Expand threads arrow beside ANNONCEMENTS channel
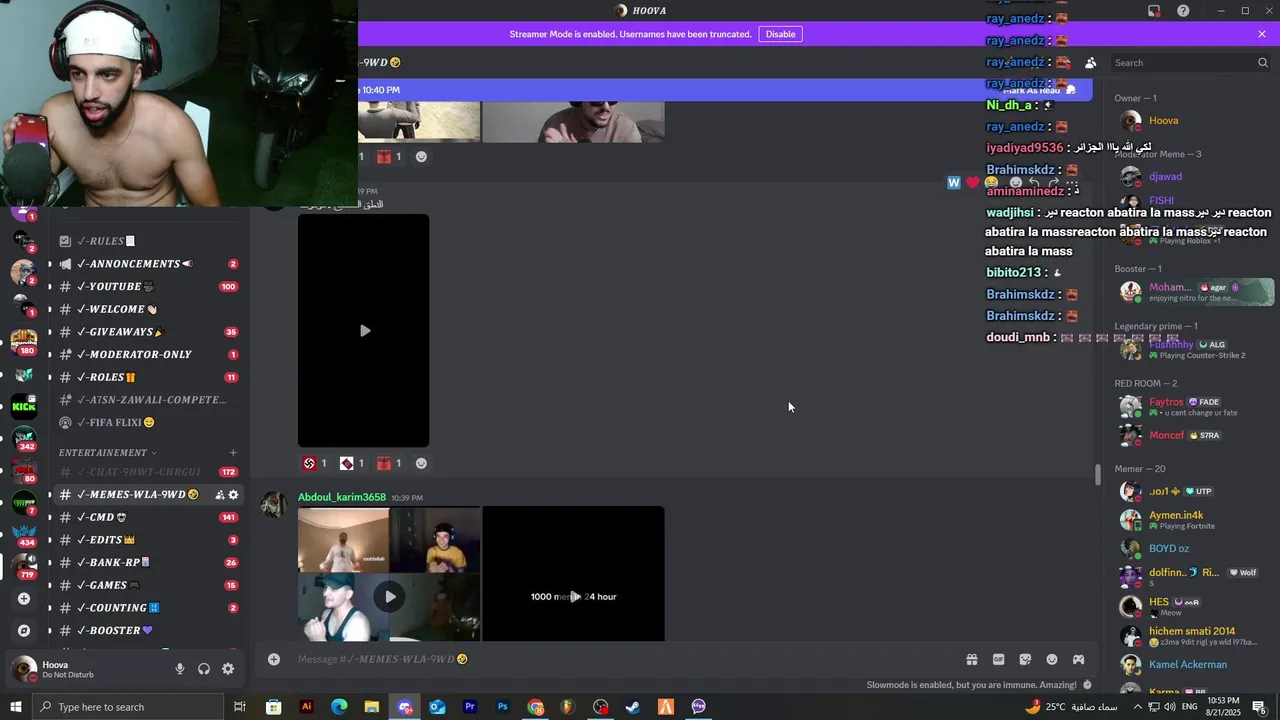1280x720 pixels. click(x=50, y=264)
